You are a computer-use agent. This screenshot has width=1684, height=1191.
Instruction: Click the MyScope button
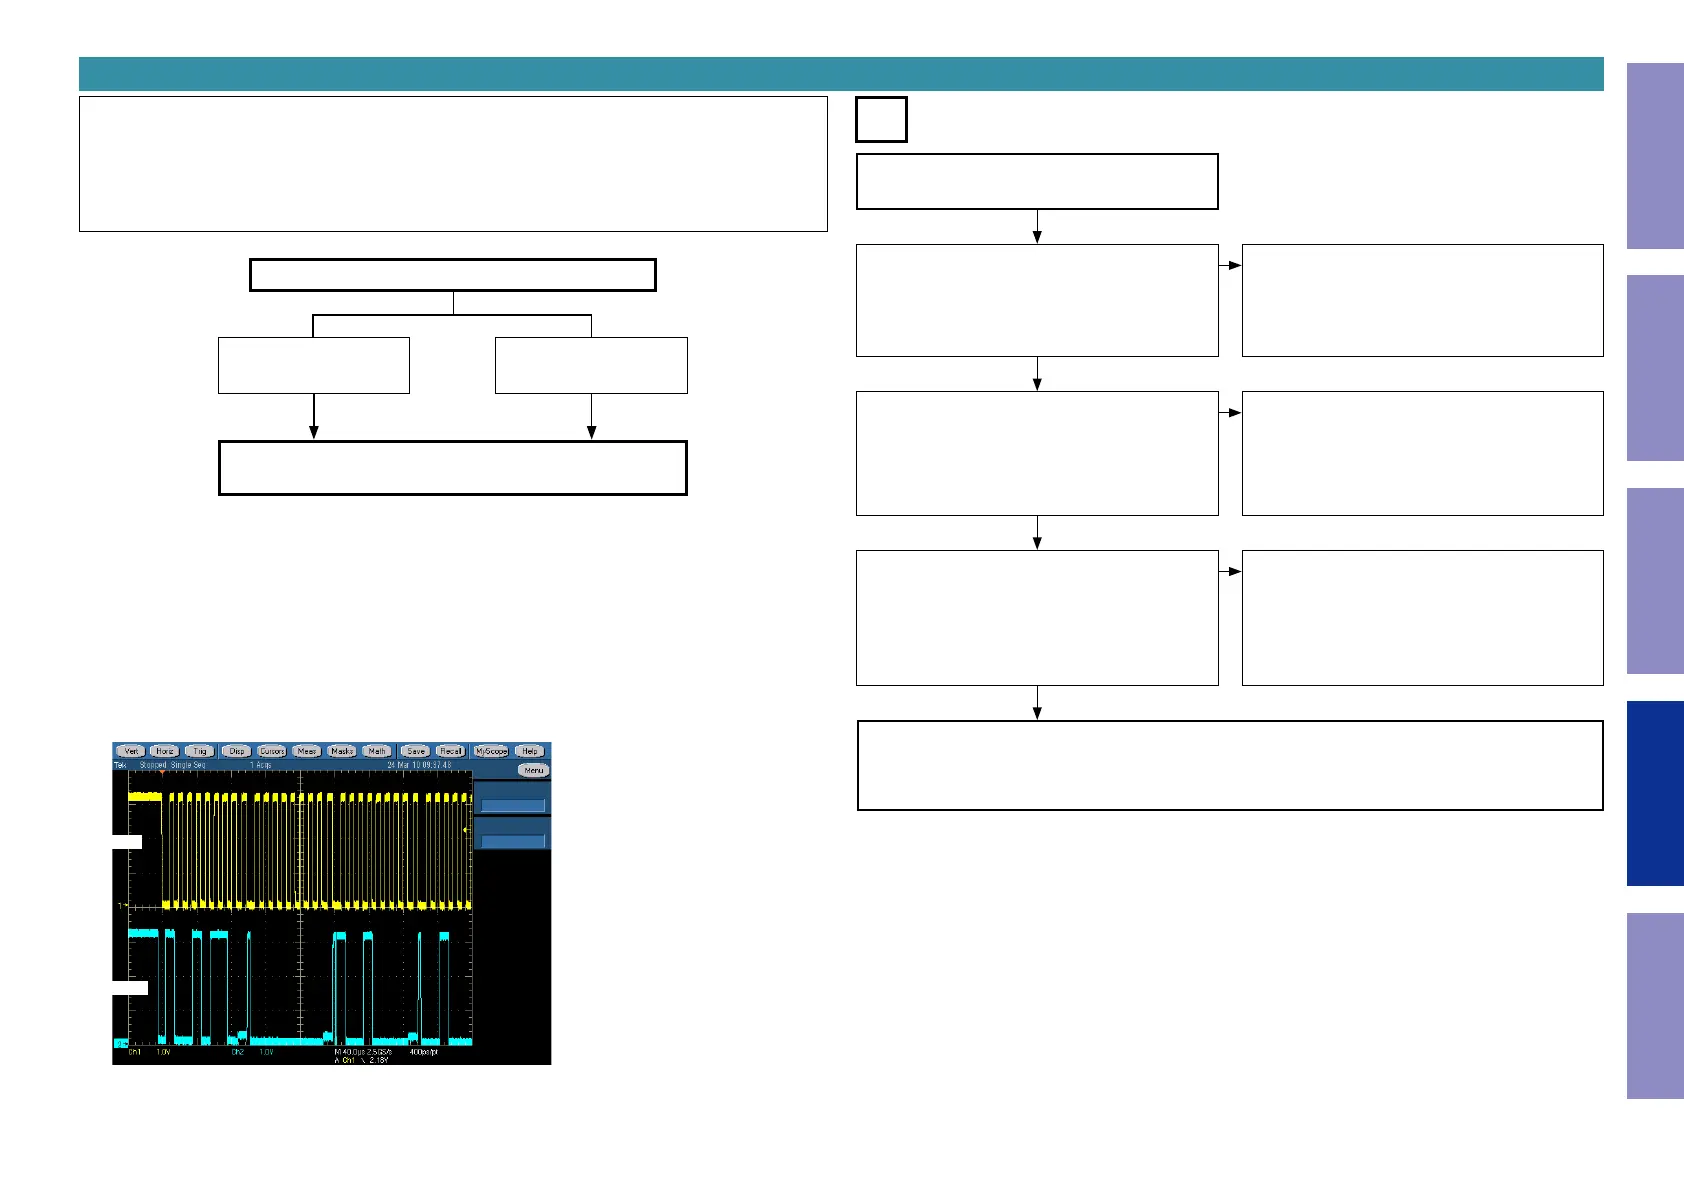(x=491, y=751)
